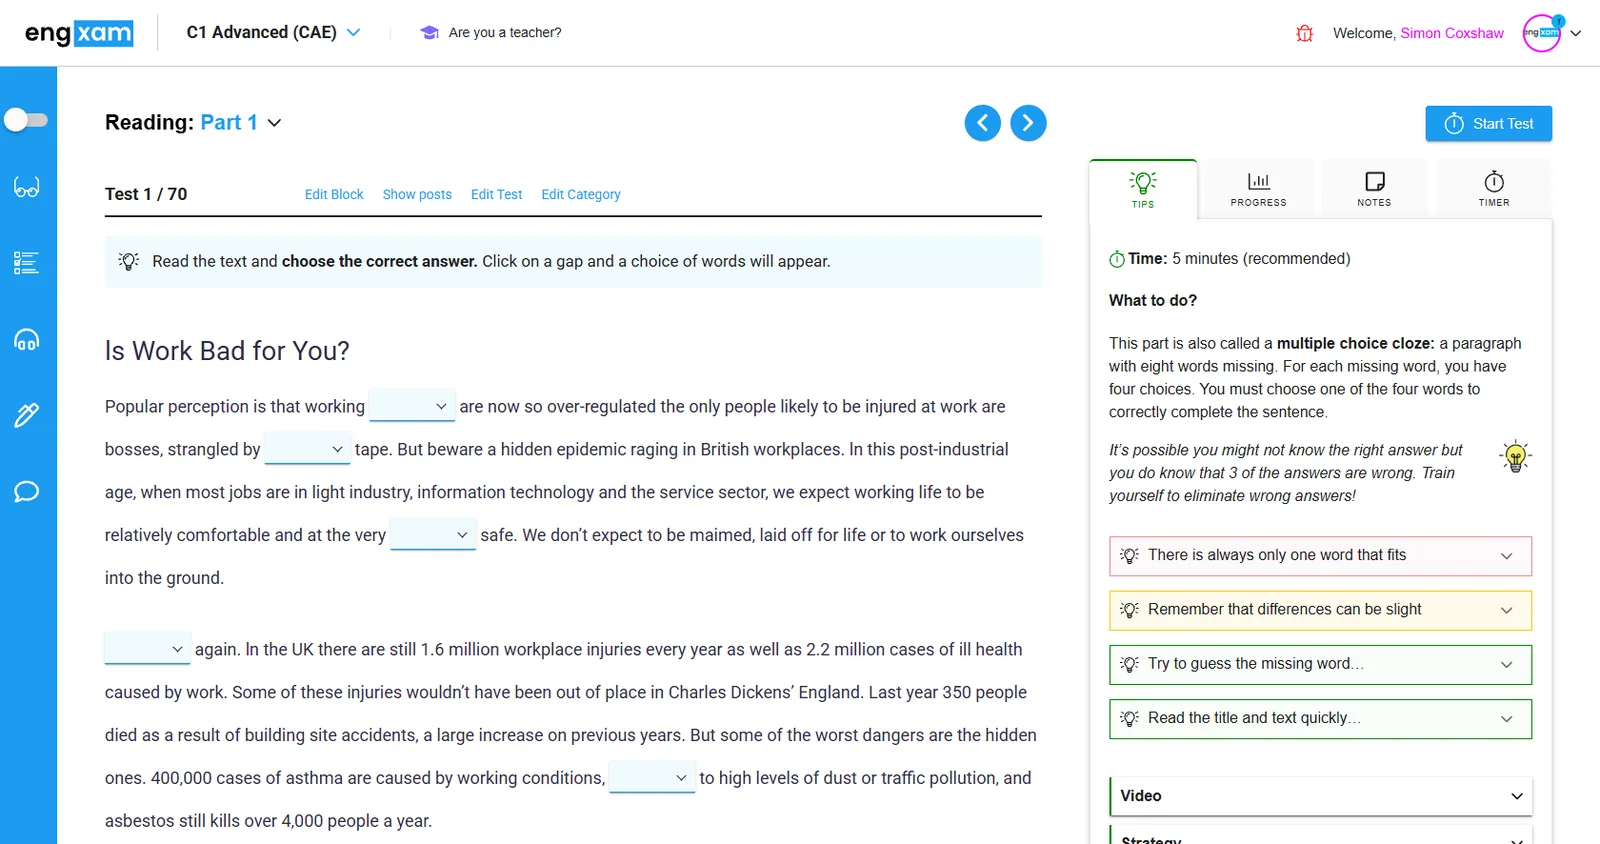Click the engxam logo
1600x844 pixels.
[x=79, y=33]
